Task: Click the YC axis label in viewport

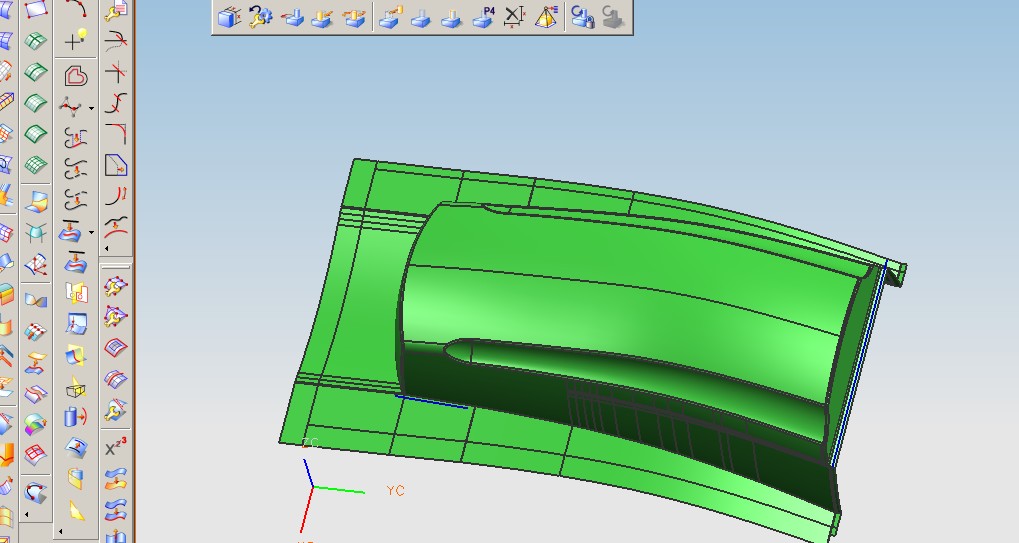Action: (395, 490)
